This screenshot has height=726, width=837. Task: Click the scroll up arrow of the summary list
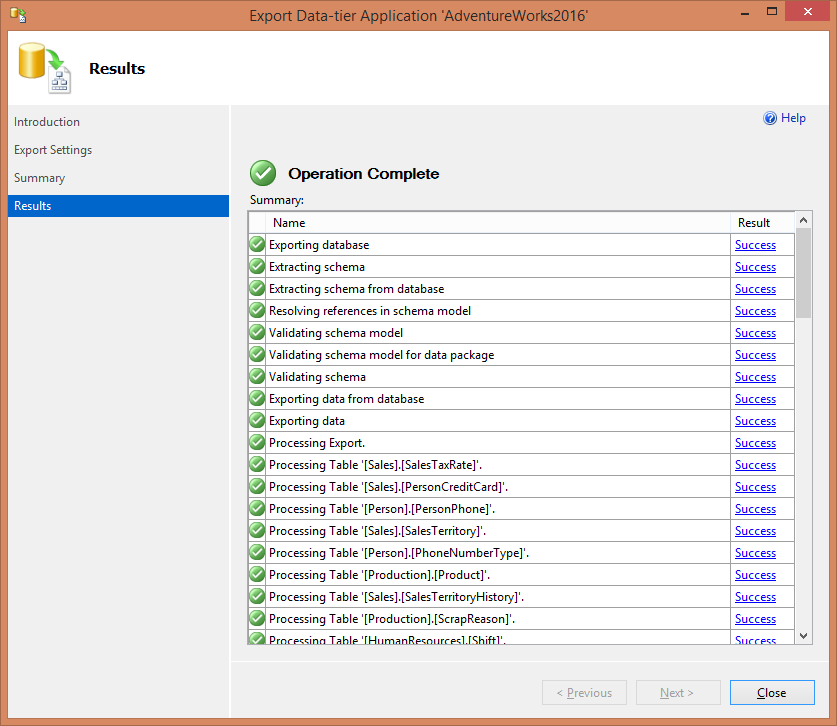tap(804, 222)
